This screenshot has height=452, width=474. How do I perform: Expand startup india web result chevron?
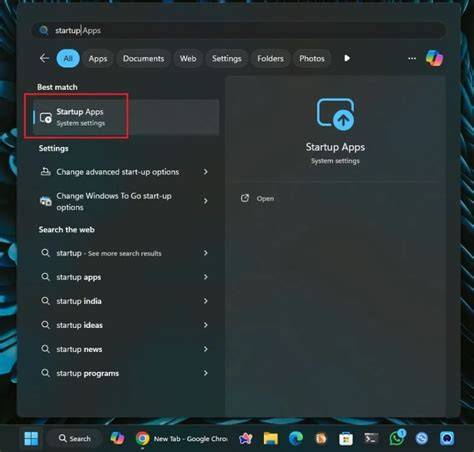(x=206, y=301)
